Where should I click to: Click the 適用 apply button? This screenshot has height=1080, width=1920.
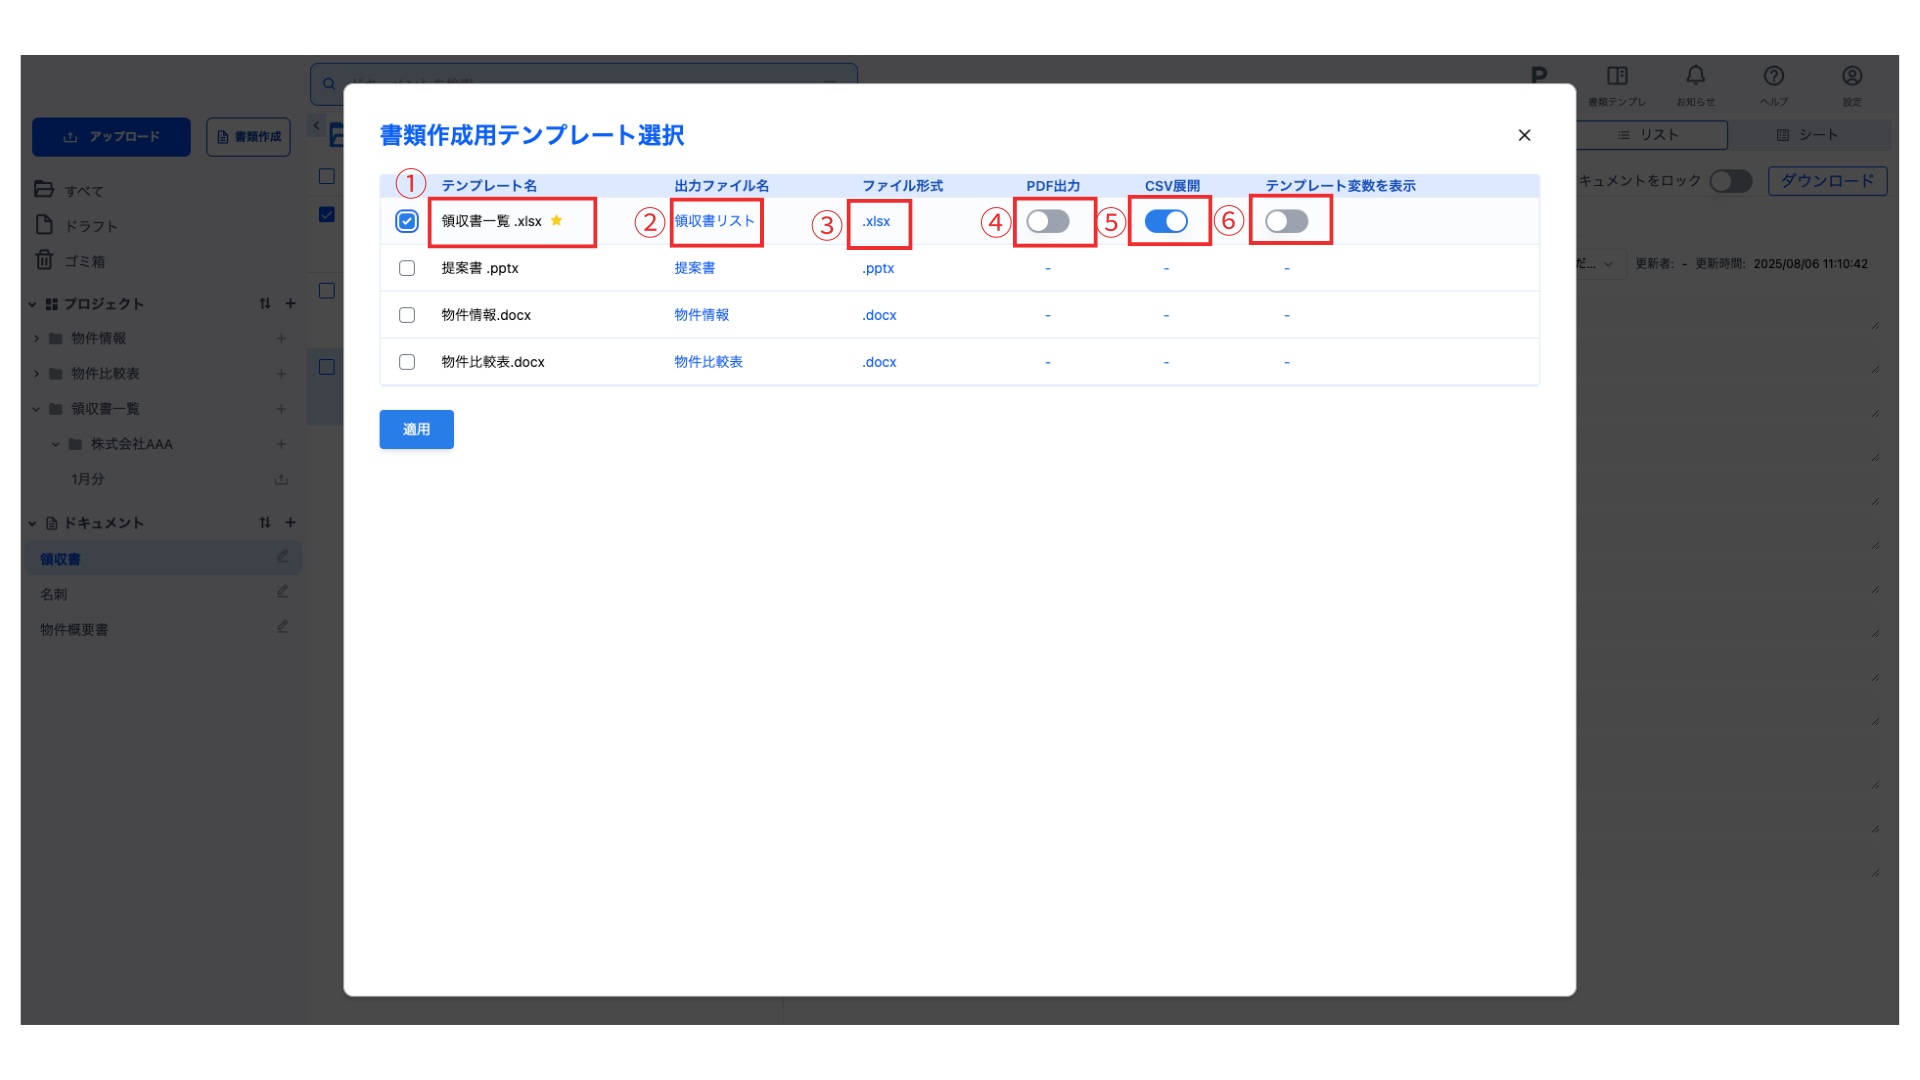tap(416, 429)
